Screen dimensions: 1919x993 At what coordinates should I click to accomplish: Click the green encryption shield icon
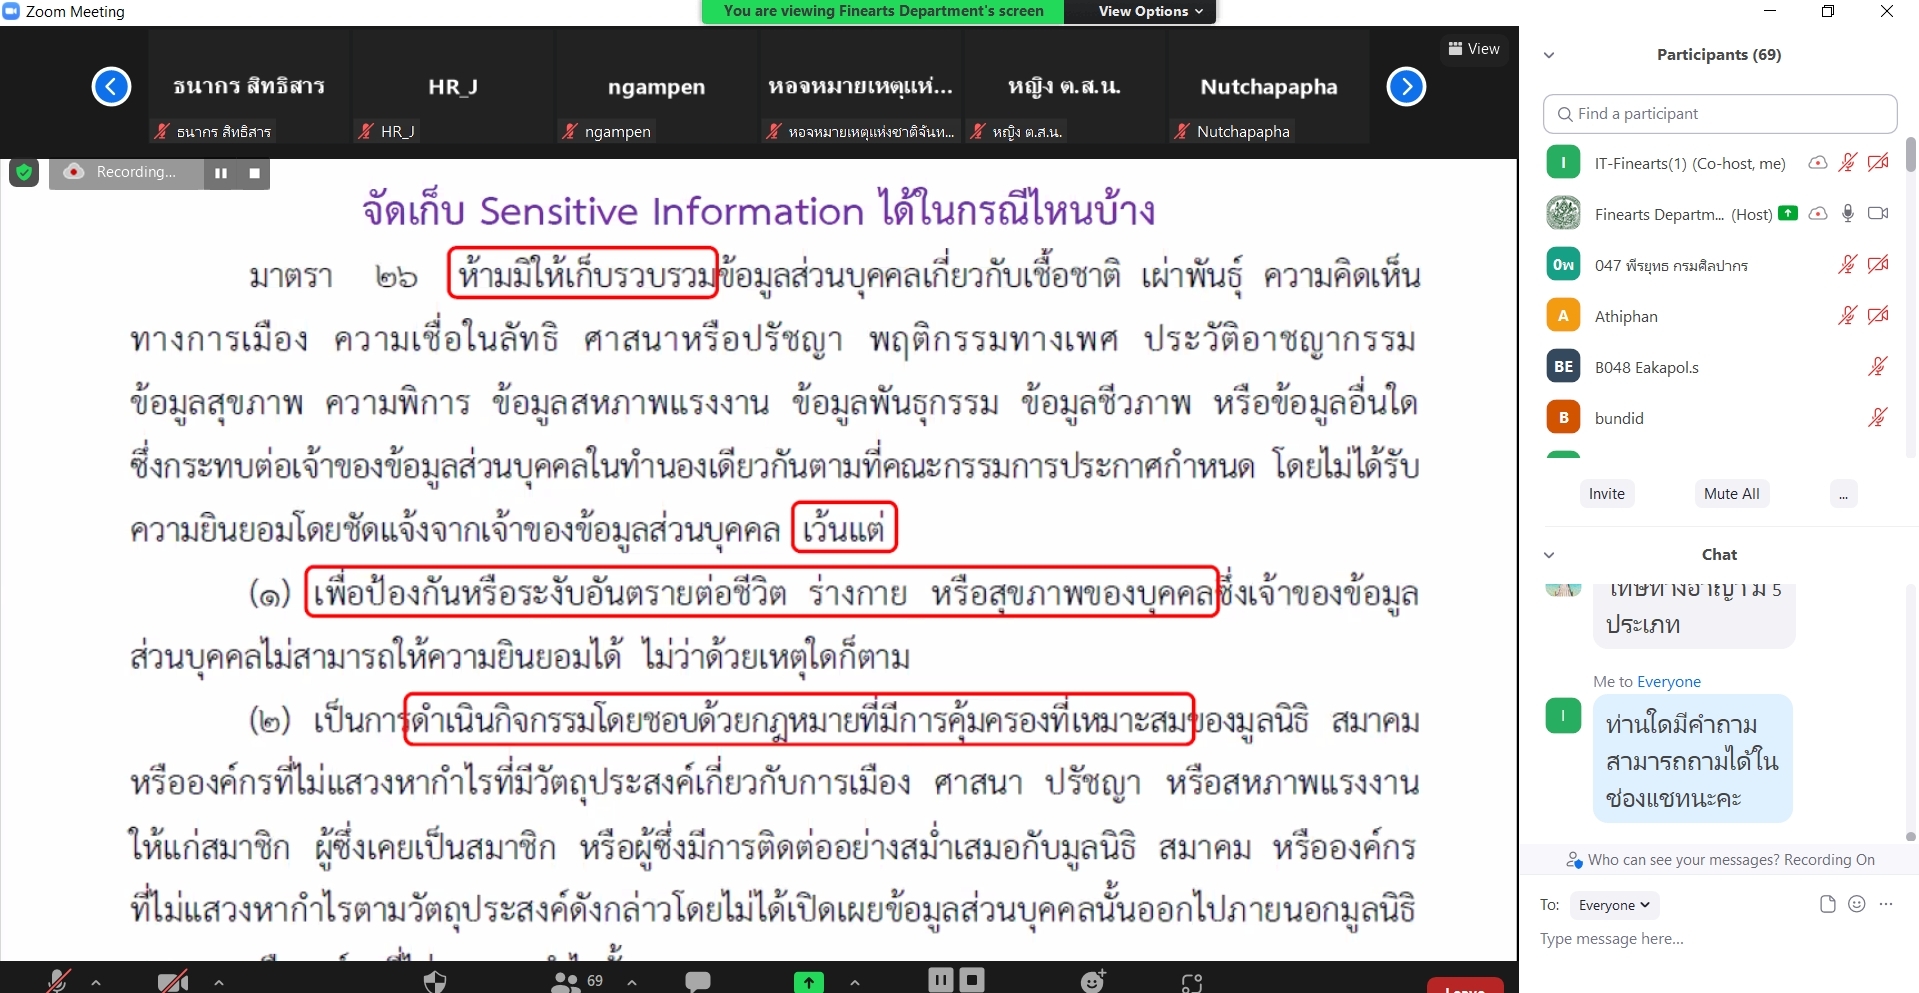tap(24, 172)
